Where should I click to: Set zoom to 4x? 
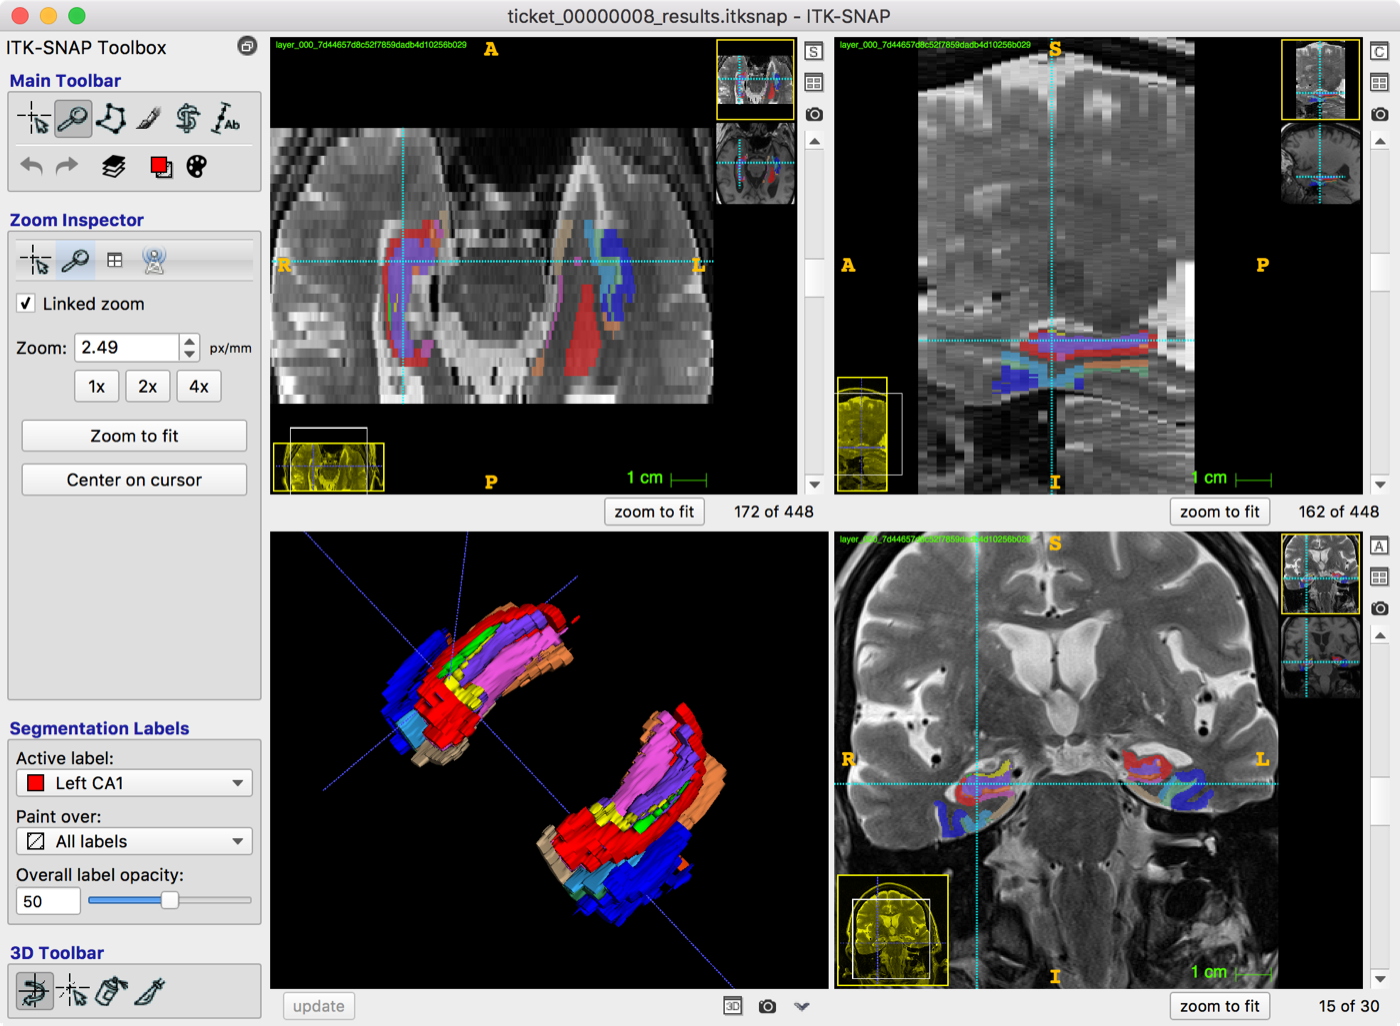pyautogui.click(x=199, y=387)
